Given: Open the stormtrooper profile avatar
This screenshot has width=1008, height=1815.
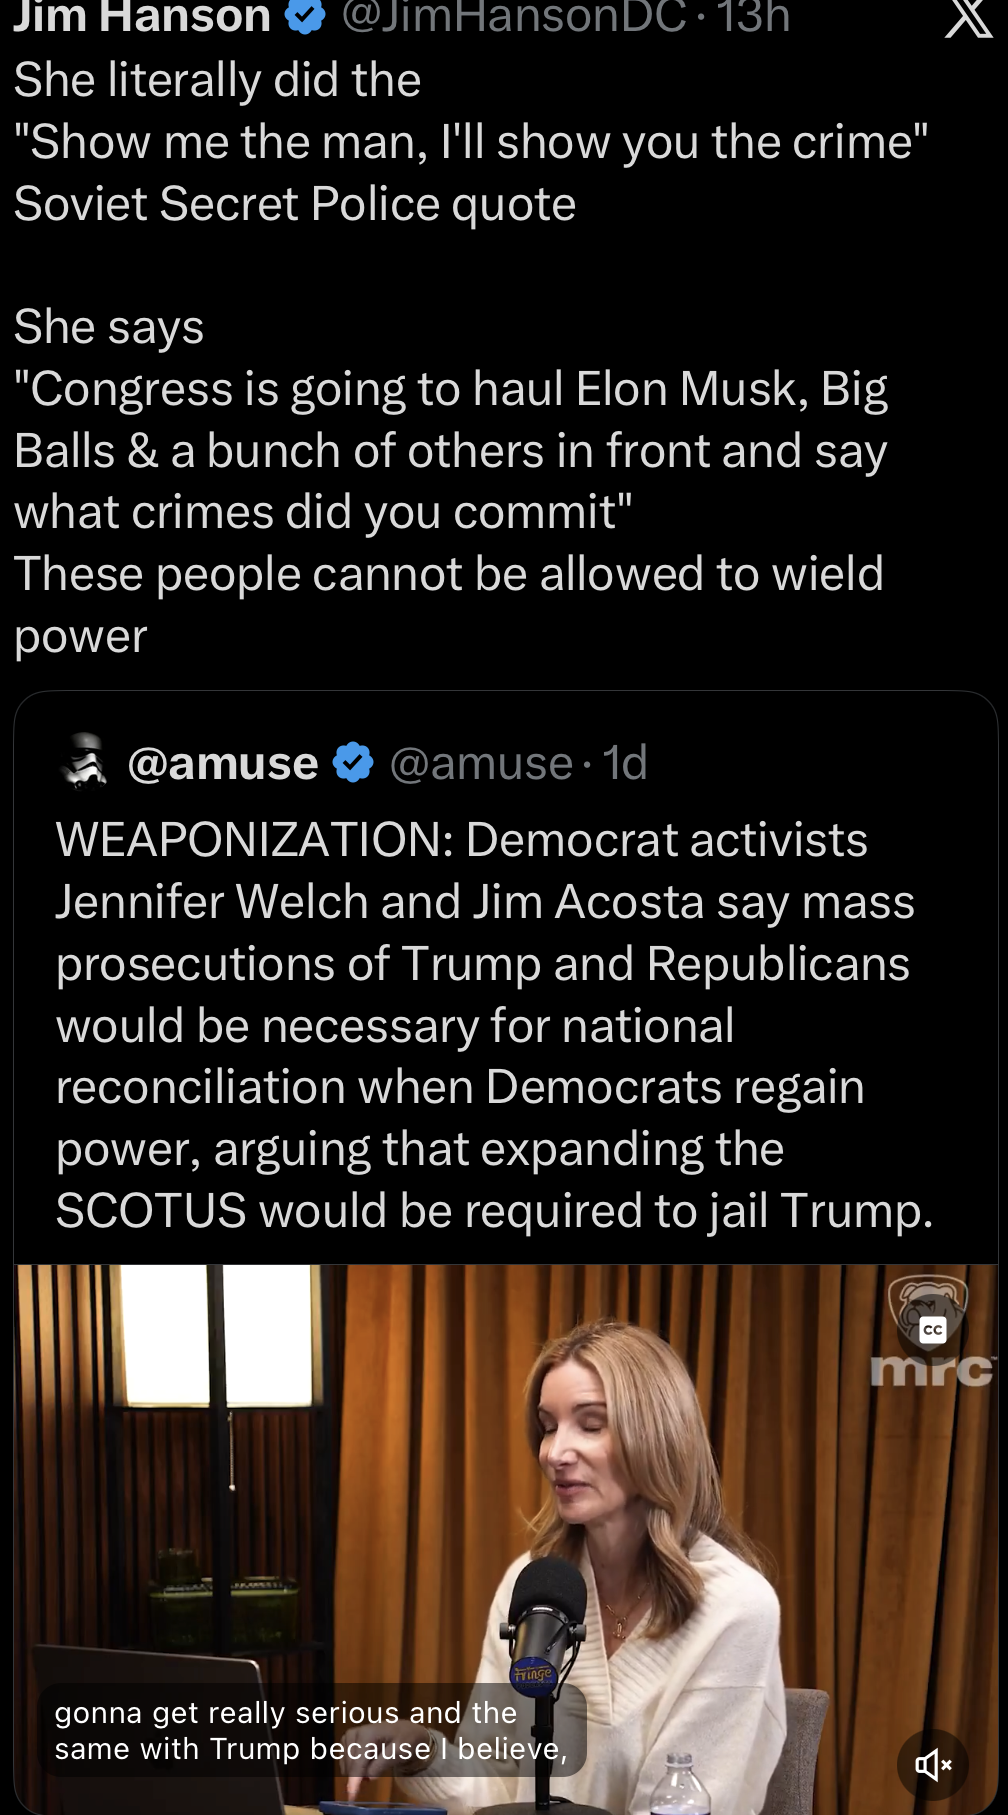Looking at the screenshot, I should point(84,763).
